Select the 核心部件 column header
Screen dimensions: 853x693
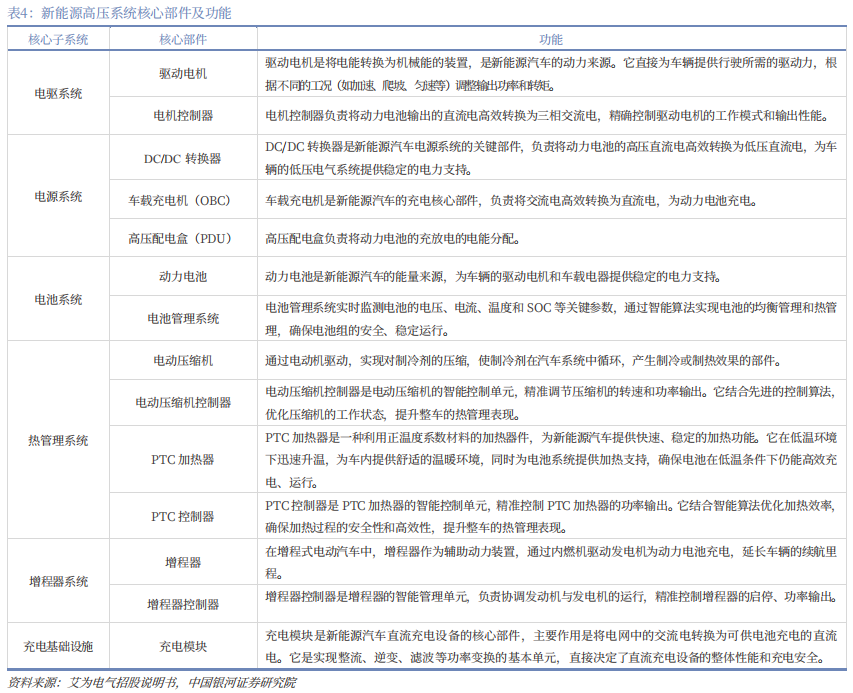[x=183, y=40]
